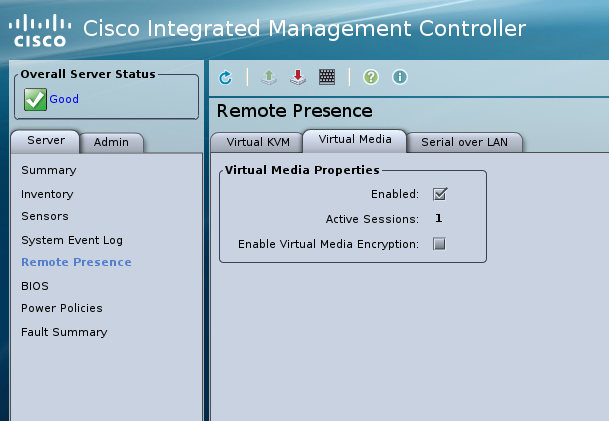The image size is (609, 421).
Task: Switch to the Server tab
Action: [45, 141]
